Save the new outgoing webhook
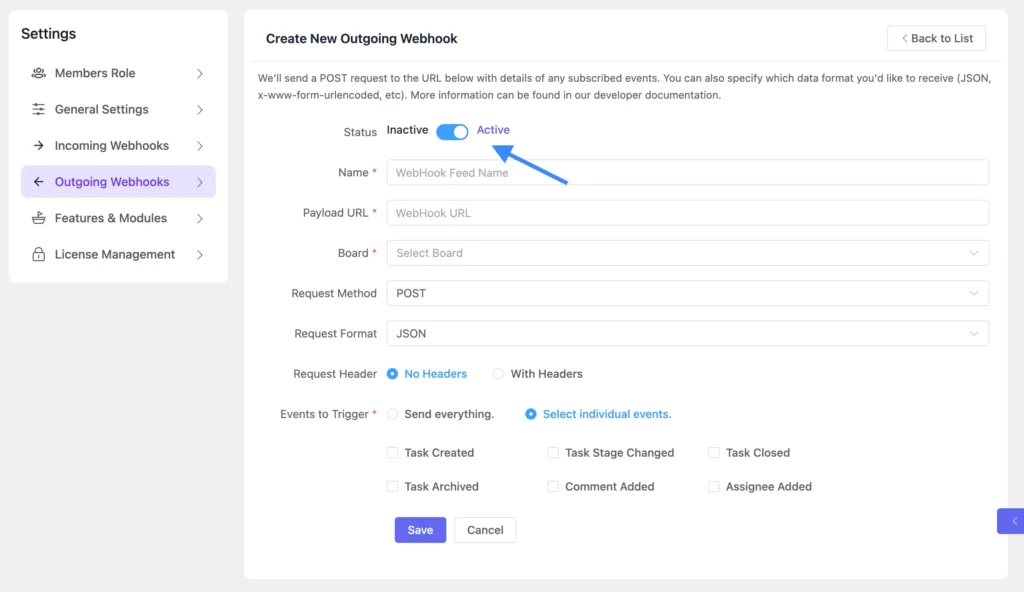This screenshot has height=592, width=1024. pos(420,530)
